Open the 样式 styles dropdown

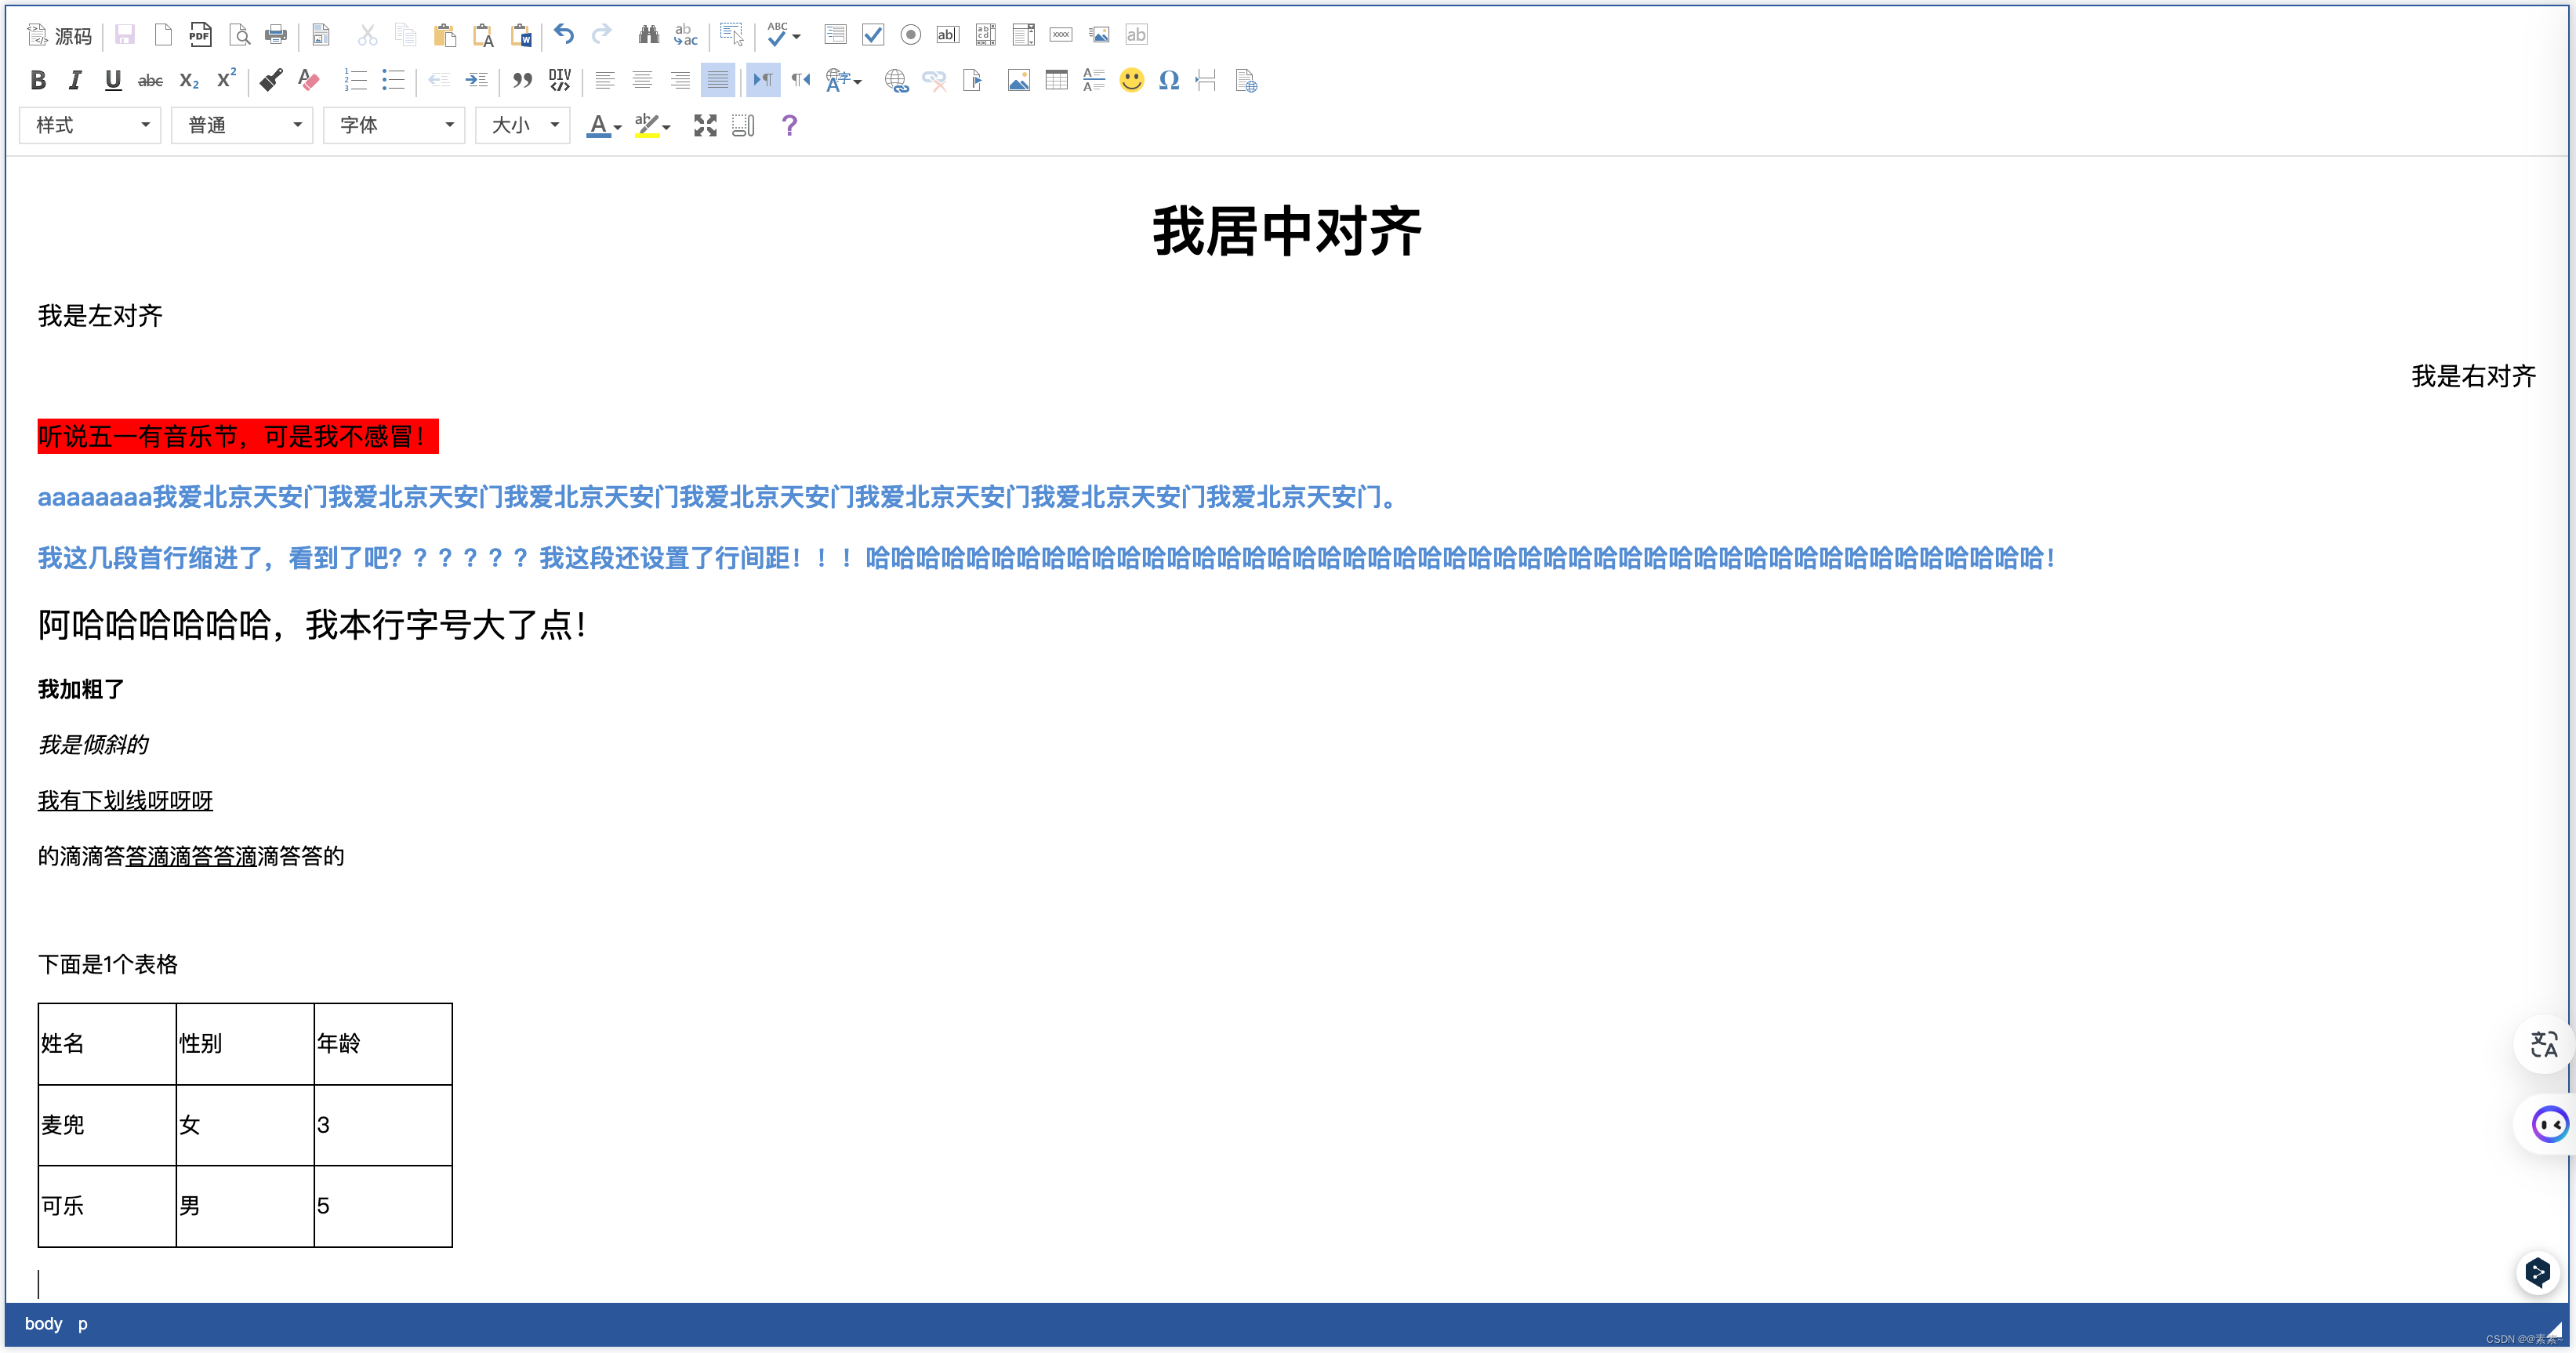(91, 125)
